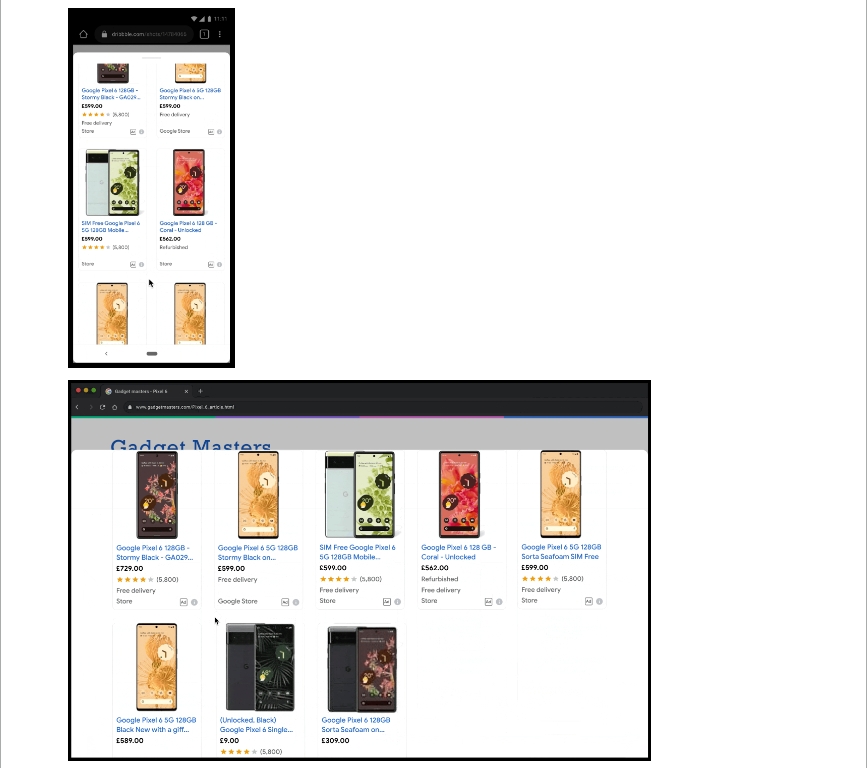Open a new tab with plus icon
Screen dimensions: 867x768
pos(201,391)
